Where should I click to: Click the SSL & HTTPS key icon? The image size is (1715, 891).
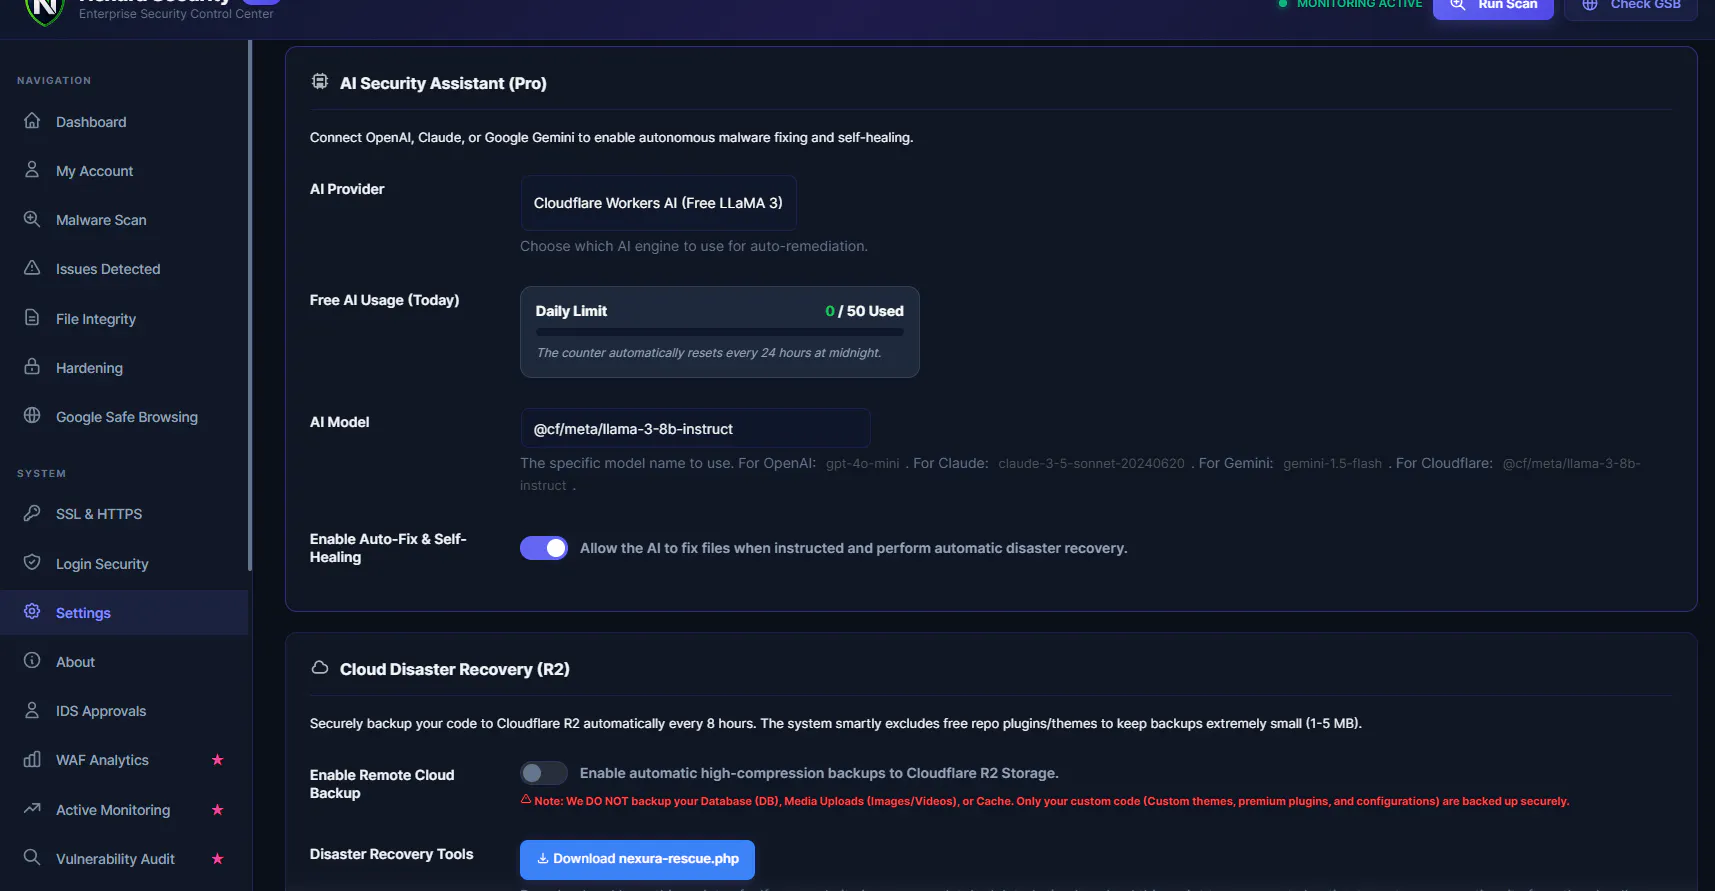click(32, 513)
